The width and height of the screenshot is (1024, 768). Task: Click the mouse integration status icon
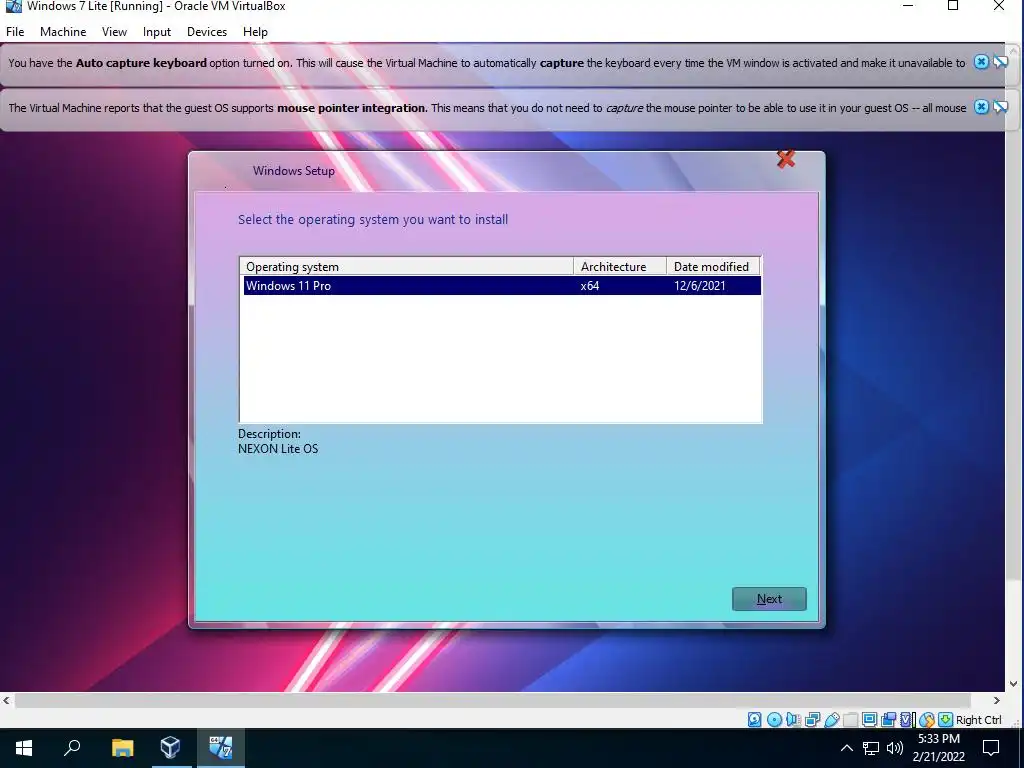point(926,720)
